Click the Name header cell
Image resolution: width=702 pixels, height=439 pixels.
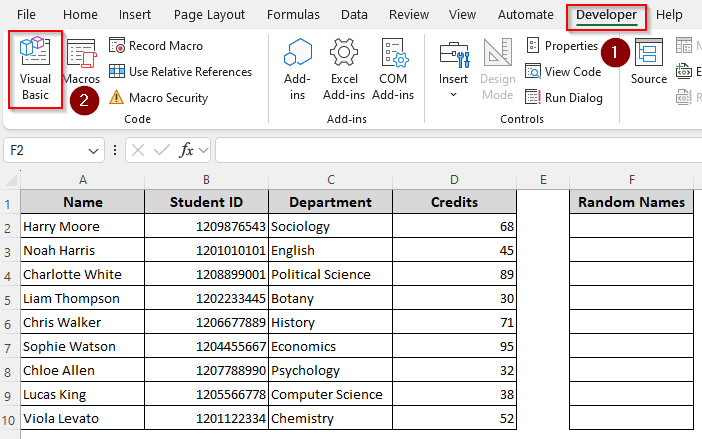tap(83, 202)
